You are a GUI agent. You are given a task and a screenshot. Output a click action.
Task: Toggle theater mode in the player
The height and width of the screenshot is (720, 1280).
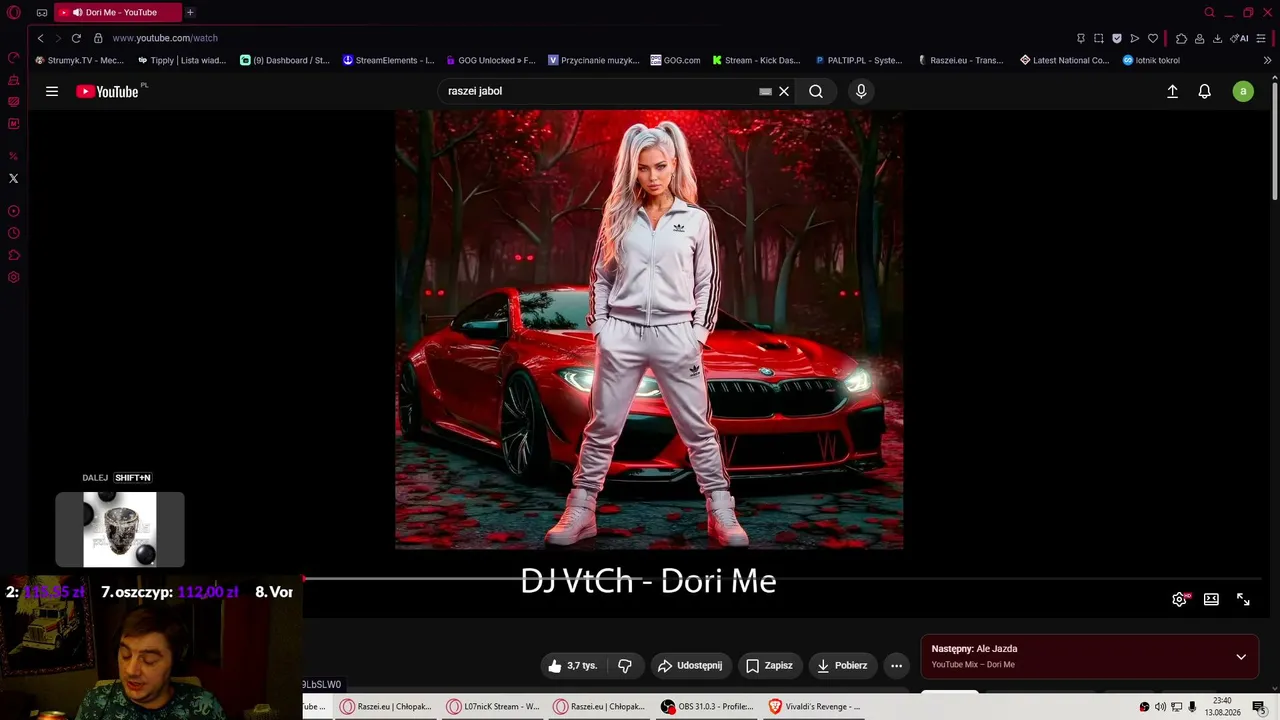(x=1211, y=599)
